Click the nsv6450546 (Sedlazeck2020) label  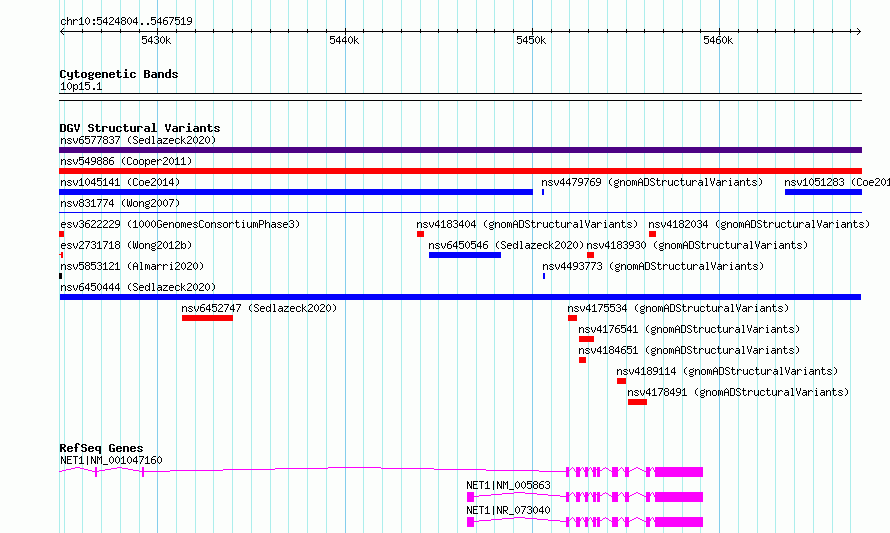tap(506, 245)
